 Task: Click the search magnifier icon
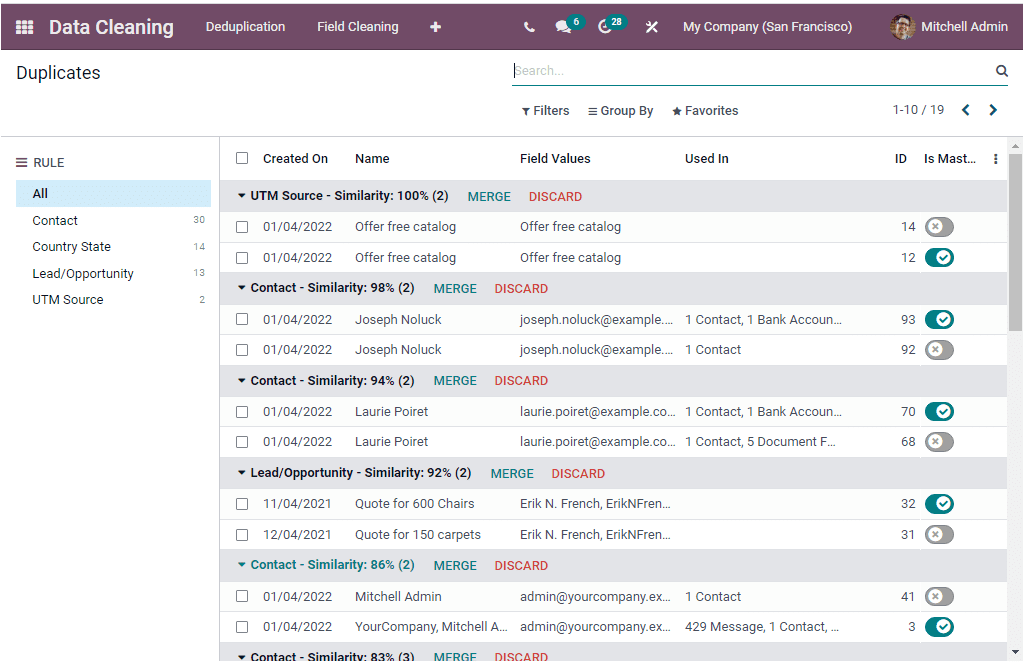1001,71
